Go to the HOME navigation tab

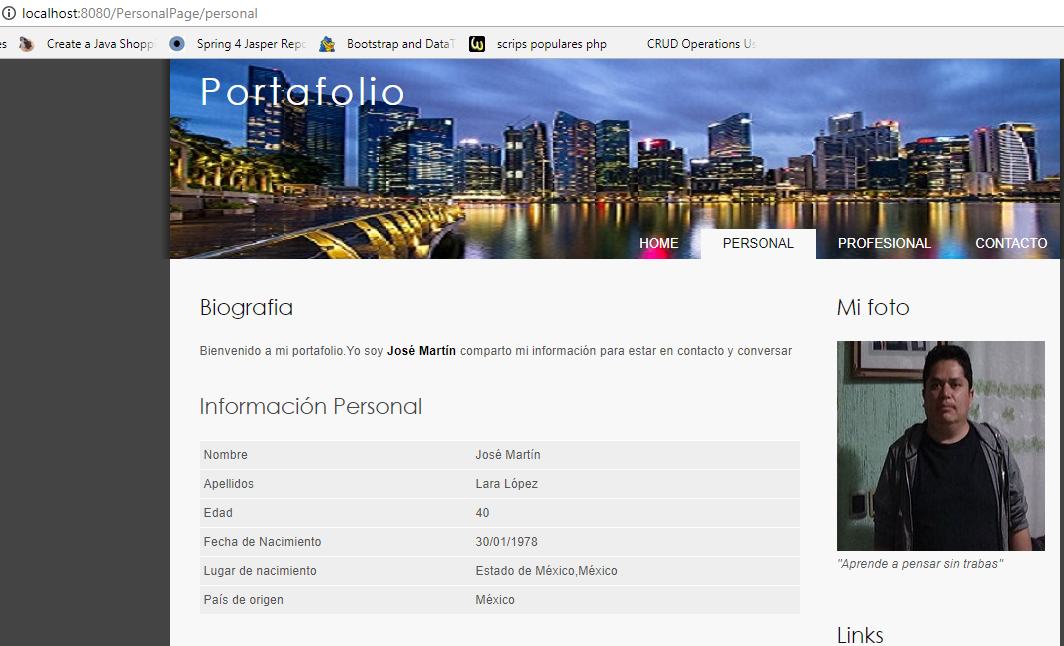[658, 243]
